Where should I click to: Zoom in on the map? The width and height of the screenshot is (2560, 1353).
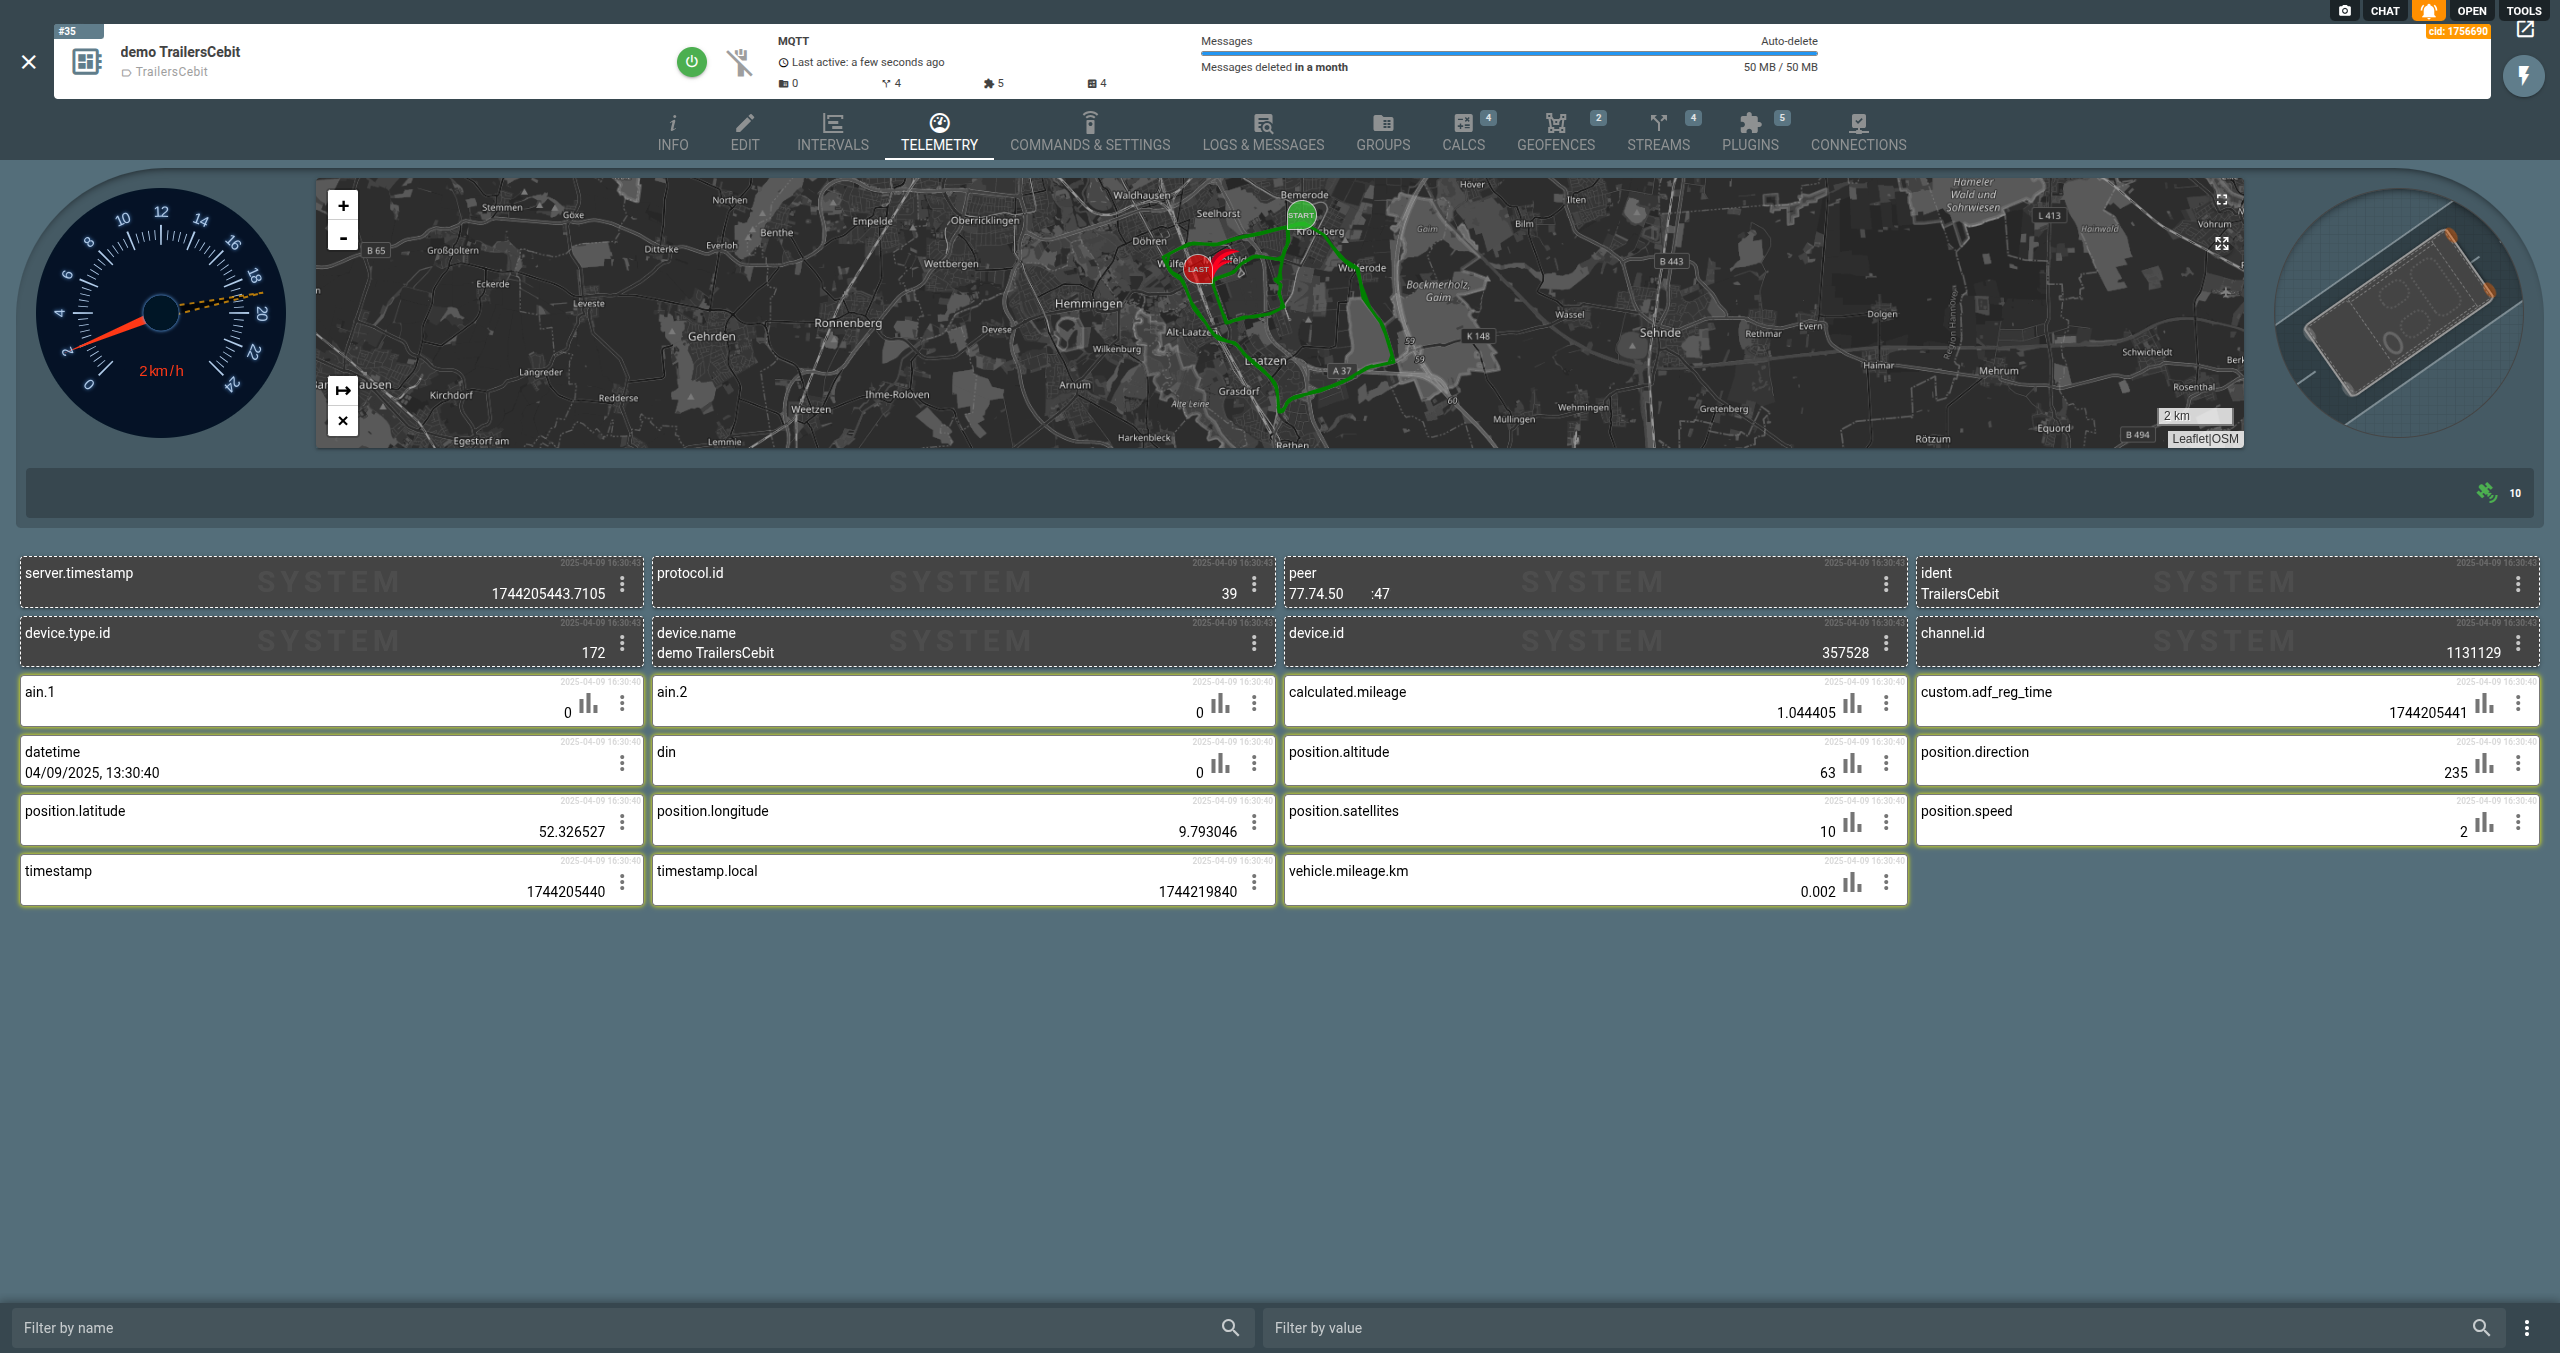pos(343,206)
